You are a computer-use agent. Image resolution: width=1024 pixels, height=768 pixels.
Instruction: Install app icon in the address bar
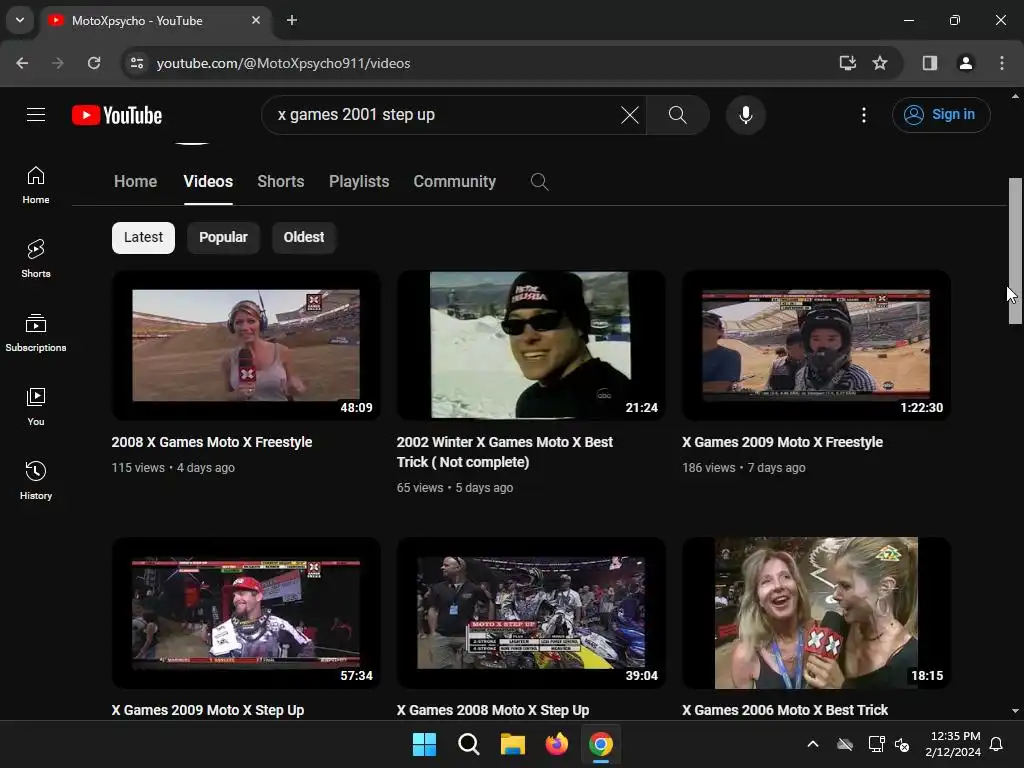click(x=848, y=63)
